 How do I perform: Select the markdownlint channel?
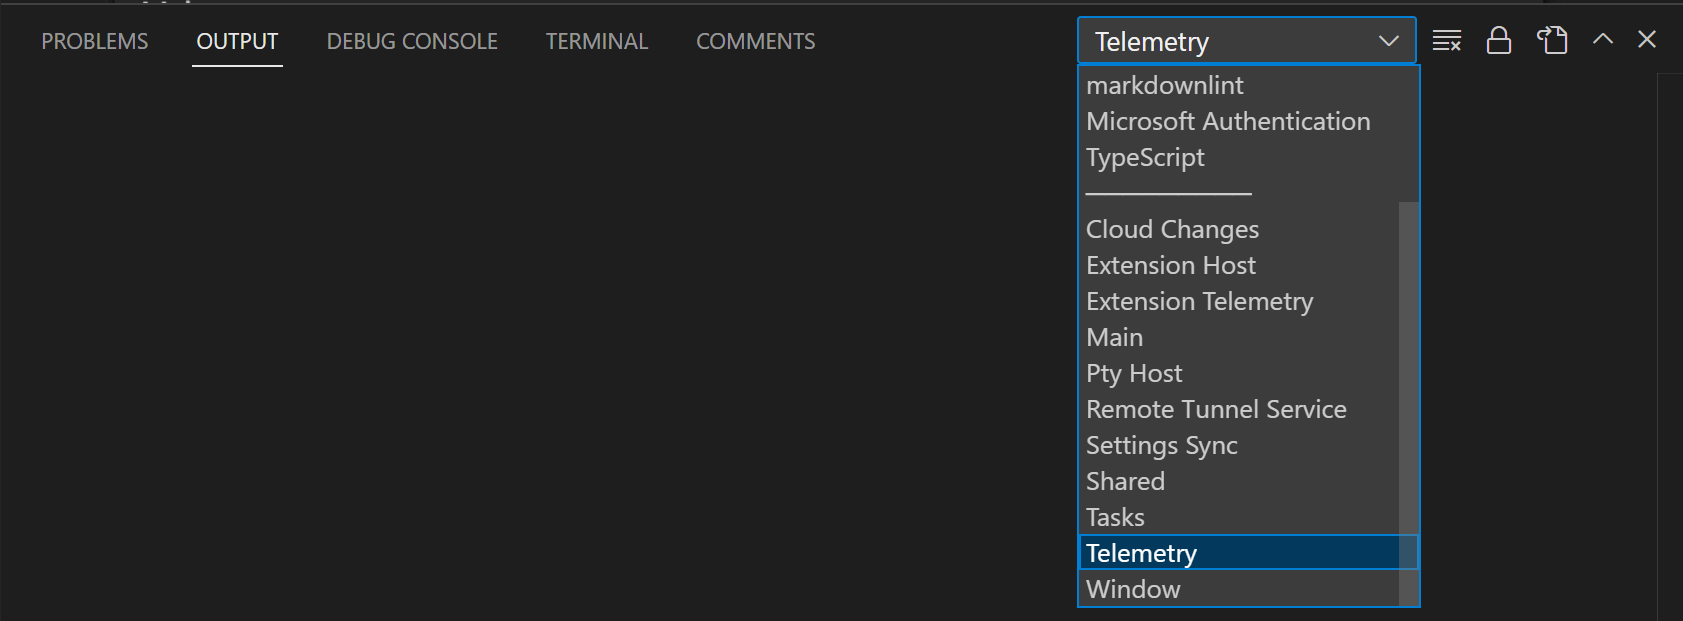pos(1165,85)
